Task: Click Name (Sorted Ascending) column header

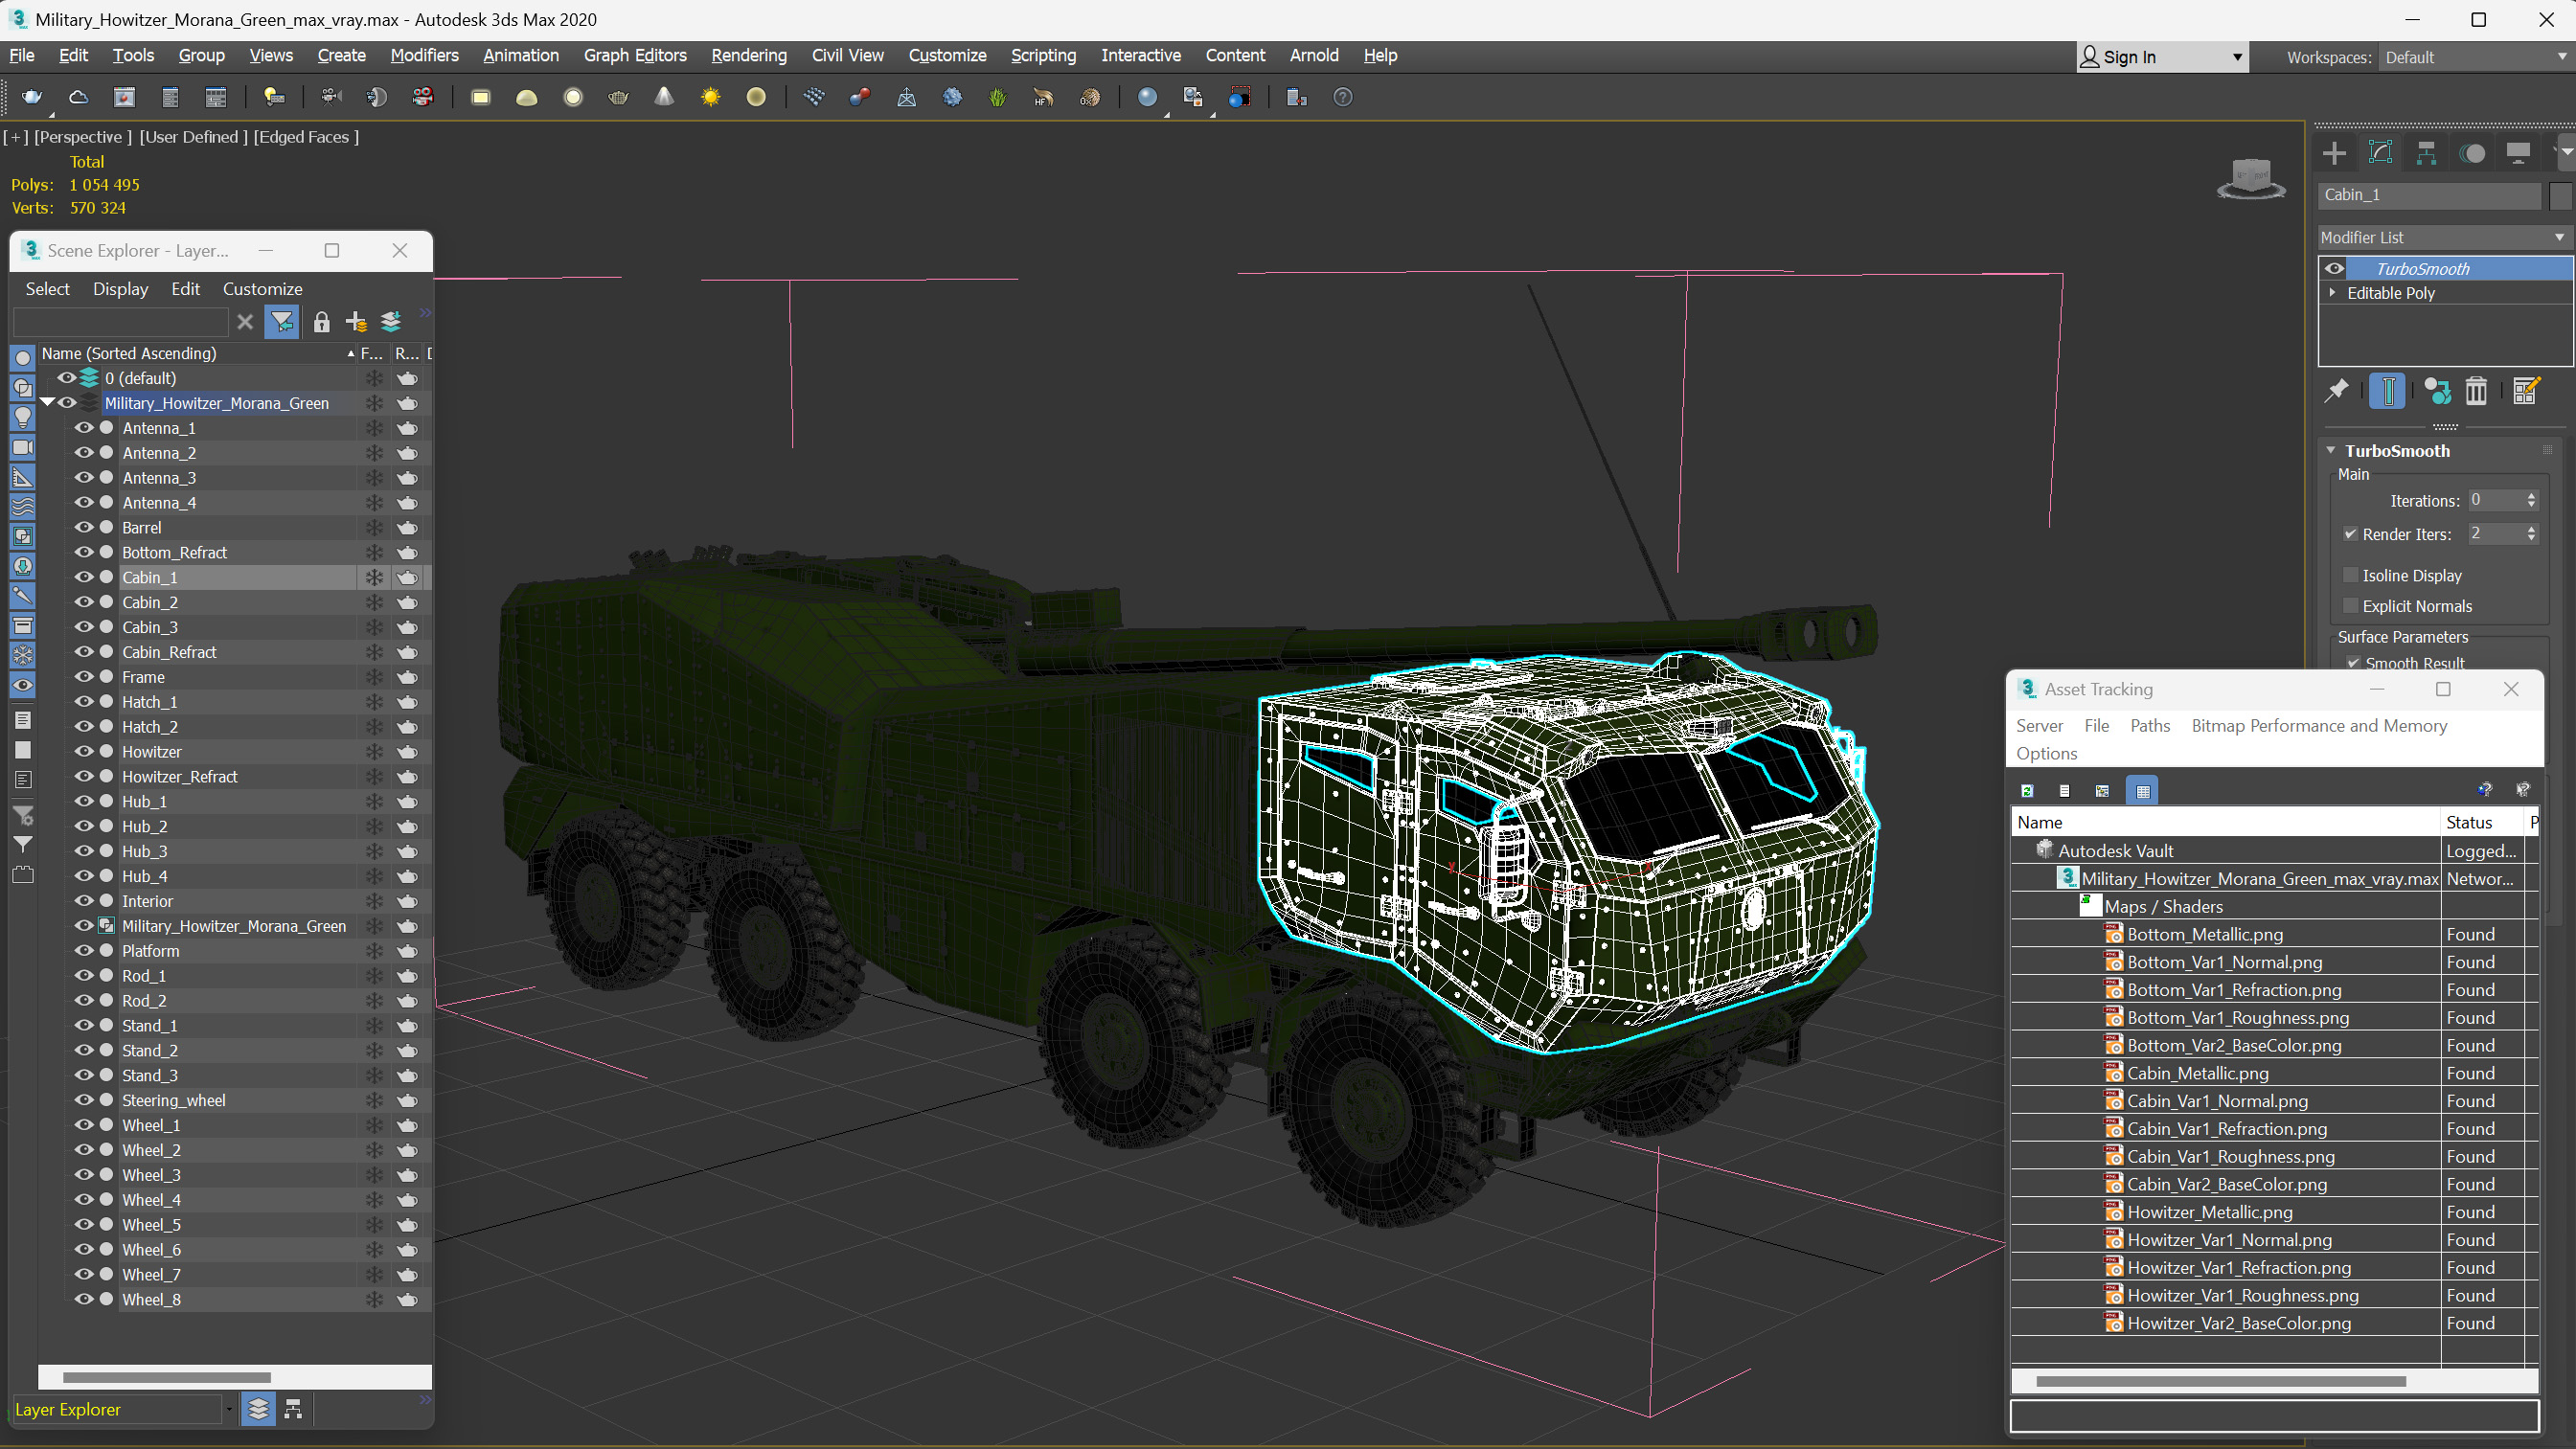Action: 197,353
